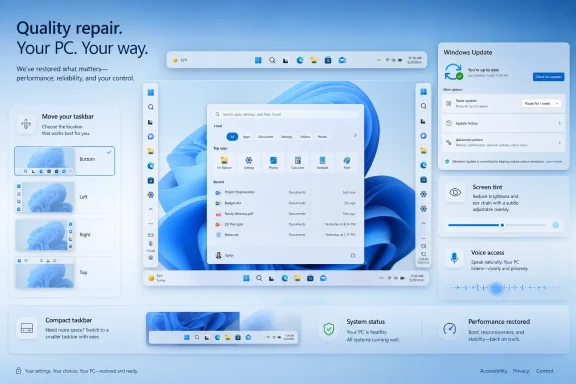Viewport: 576px width, 384px height.
Task: Show hidden tray icons on the top taskbar
Action: pyautogui.click(x=379, y=60)
